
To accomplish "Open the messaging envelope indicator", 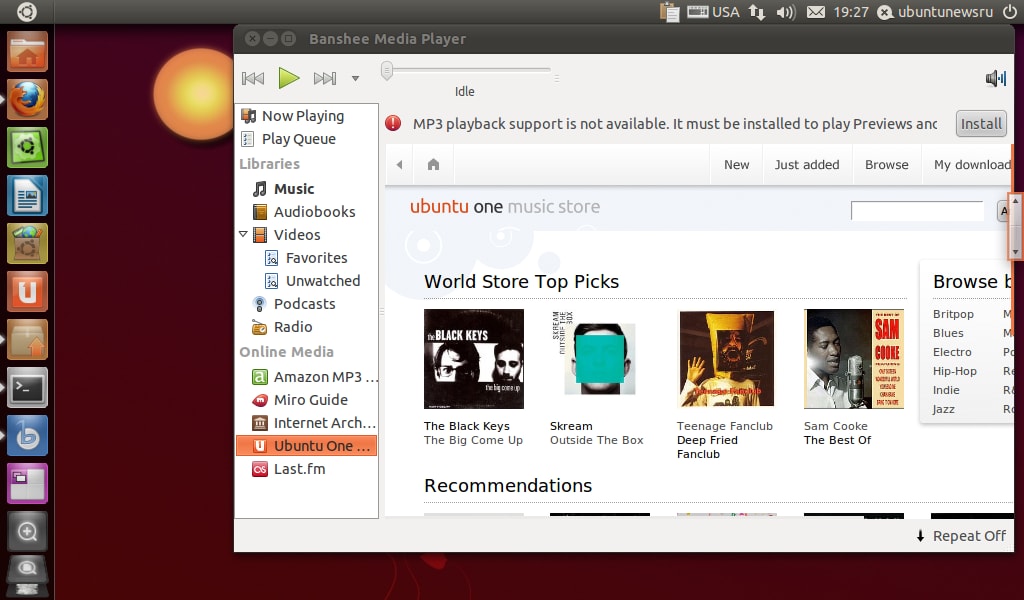I will [x=816, y=12].
